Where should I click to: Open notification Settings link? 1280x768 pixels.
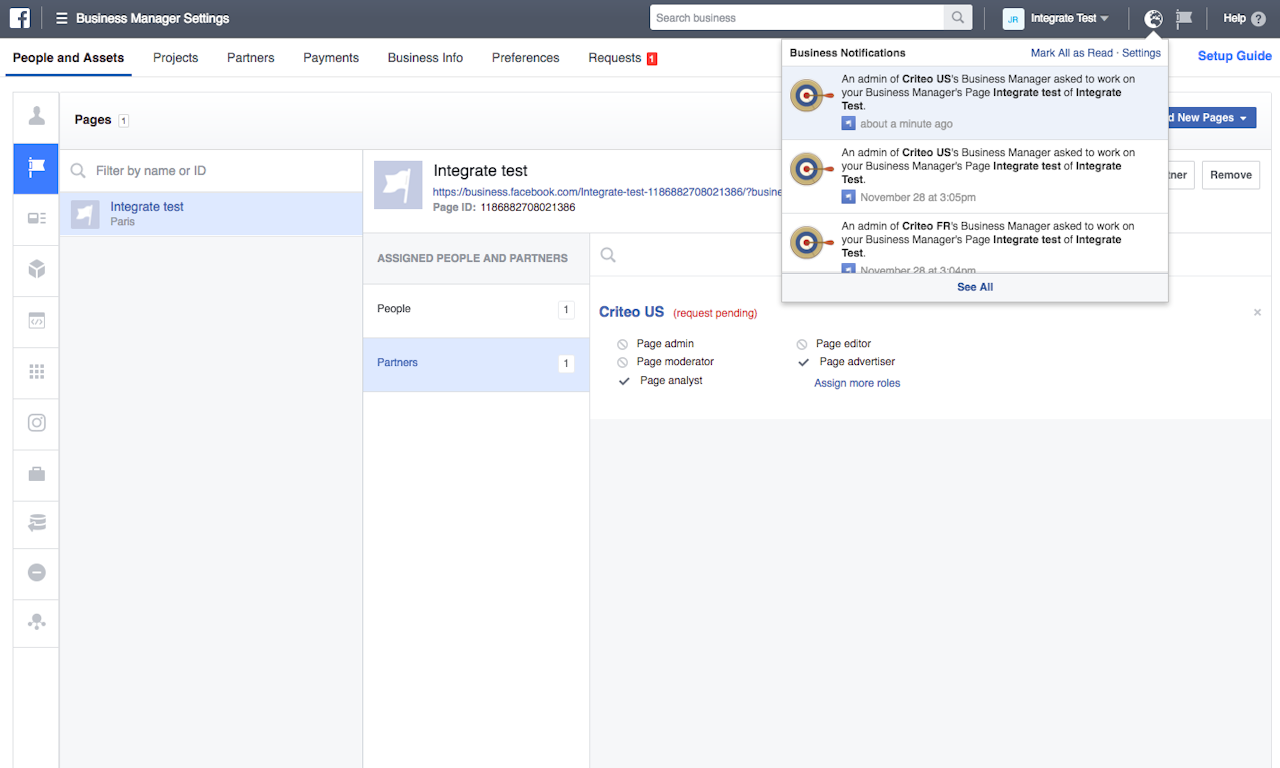click(x=1141, y=53)
